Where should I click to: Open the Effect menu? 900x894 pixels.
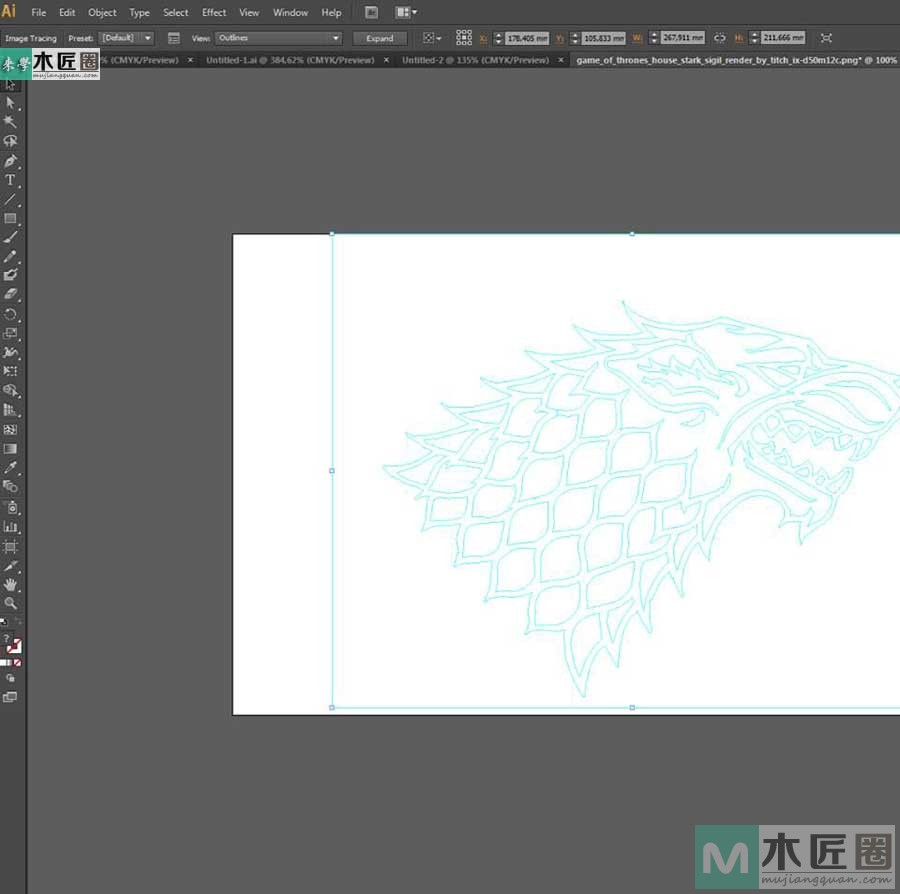(x=214, y=13)
